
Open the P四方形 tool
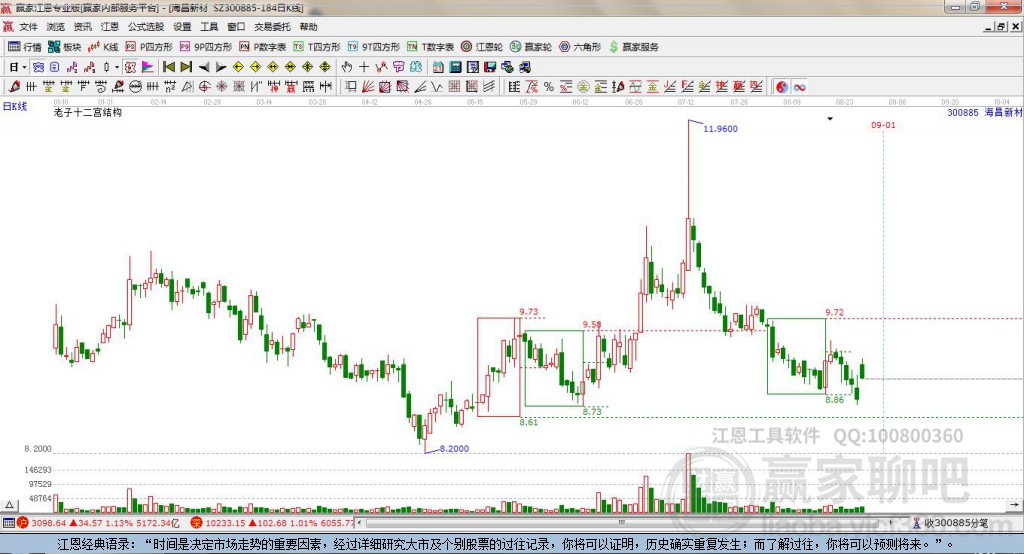pos(148,47)
